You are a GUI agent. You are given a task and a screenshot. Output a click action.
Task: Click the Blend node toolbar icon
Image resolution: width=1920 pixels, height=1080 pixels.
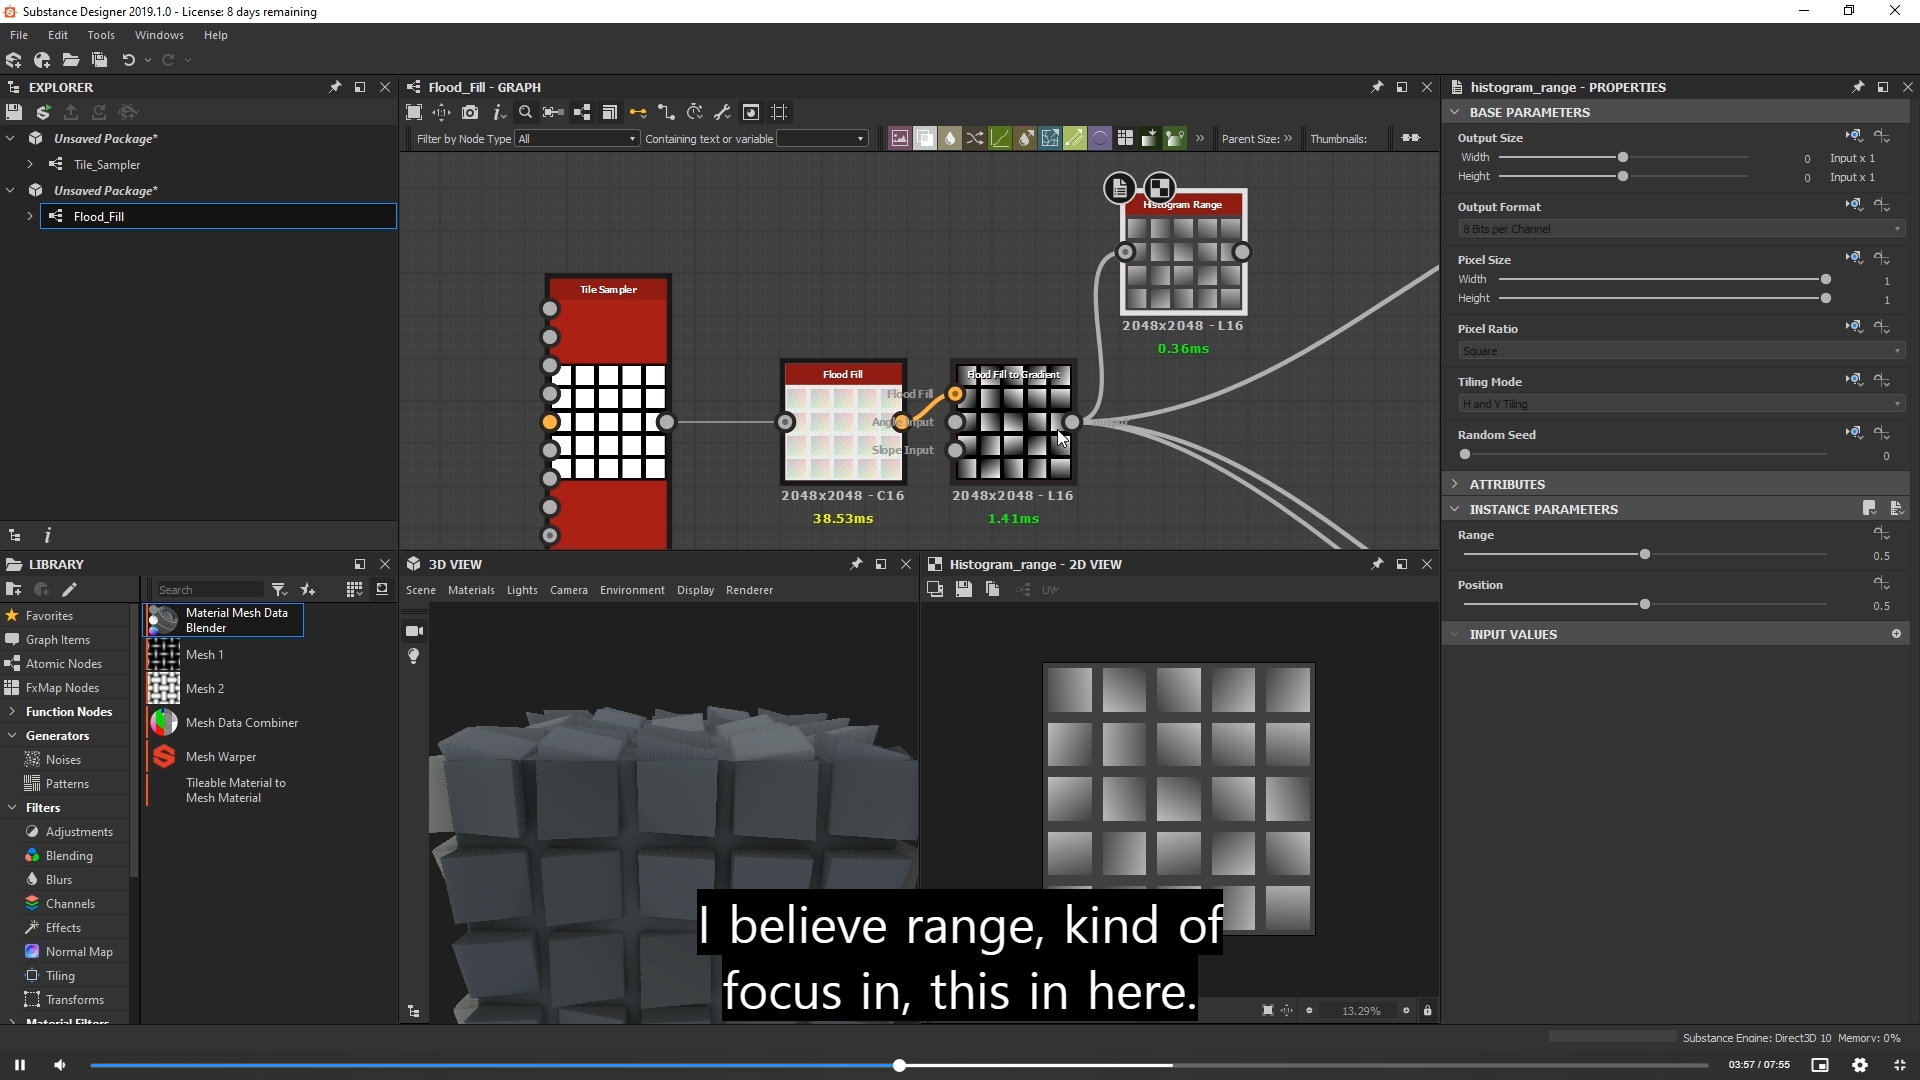click(x=925, y=138)
